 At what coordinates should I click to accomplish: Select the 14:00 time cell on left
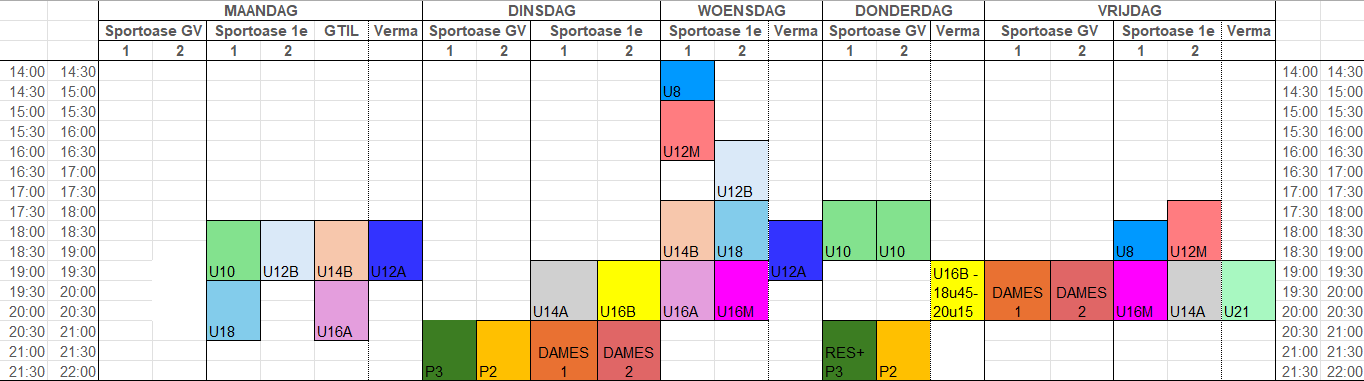click(26, 71)
